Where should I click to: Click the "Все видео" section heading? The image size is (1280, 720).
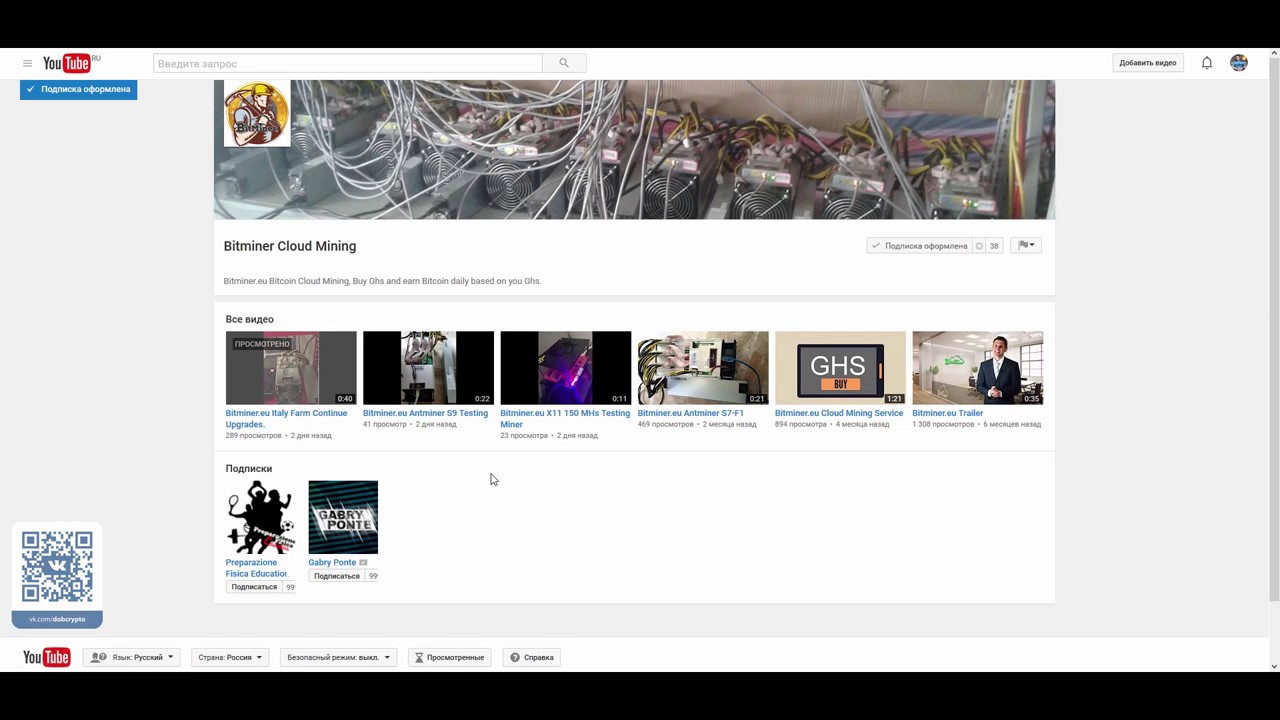point(250,320)
